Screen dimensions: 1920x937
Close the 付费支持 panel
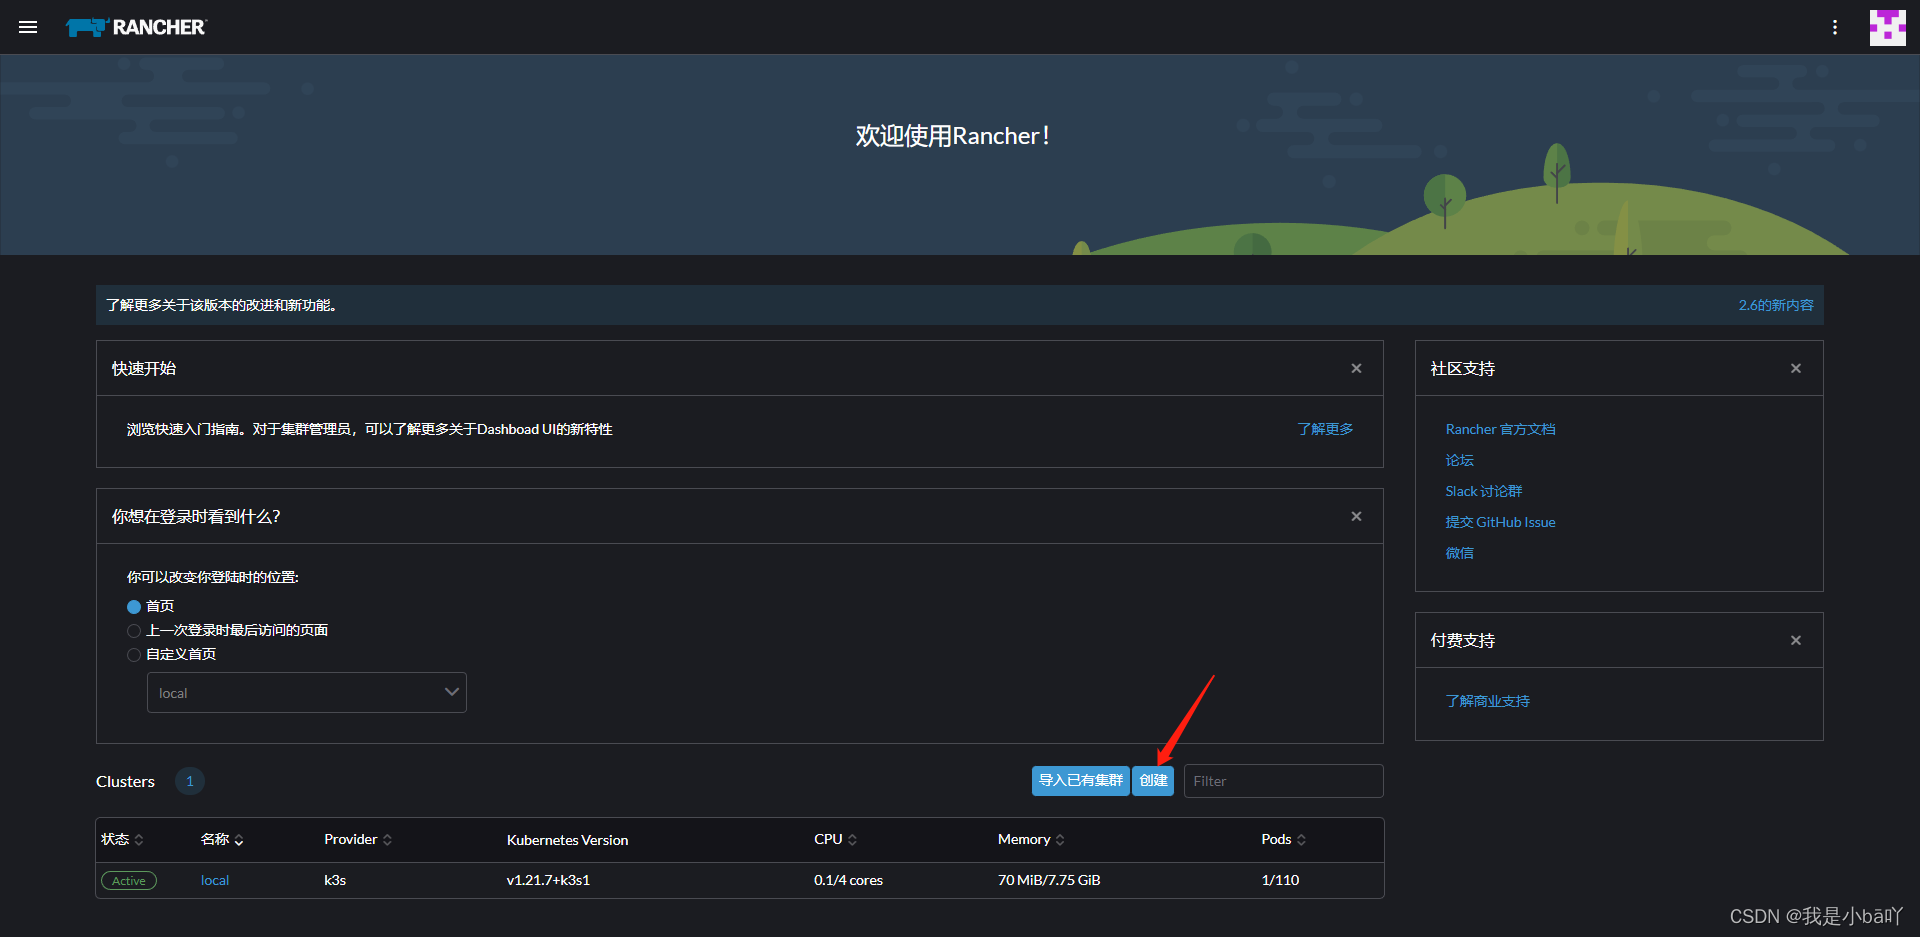coord(1796,640)
